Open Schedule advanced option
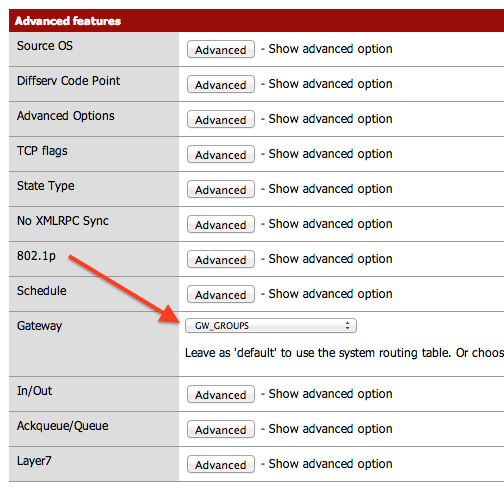The width and height of the screenshot is (504, 504). (221, 294)
